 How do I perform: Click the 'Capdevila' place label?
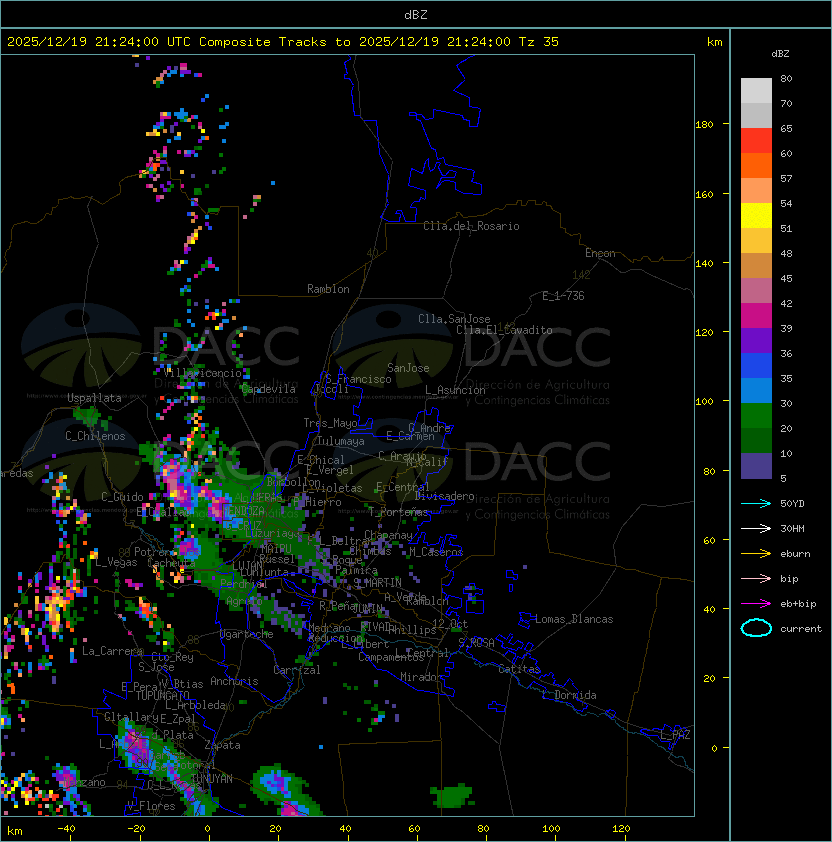tap(268, 389)
